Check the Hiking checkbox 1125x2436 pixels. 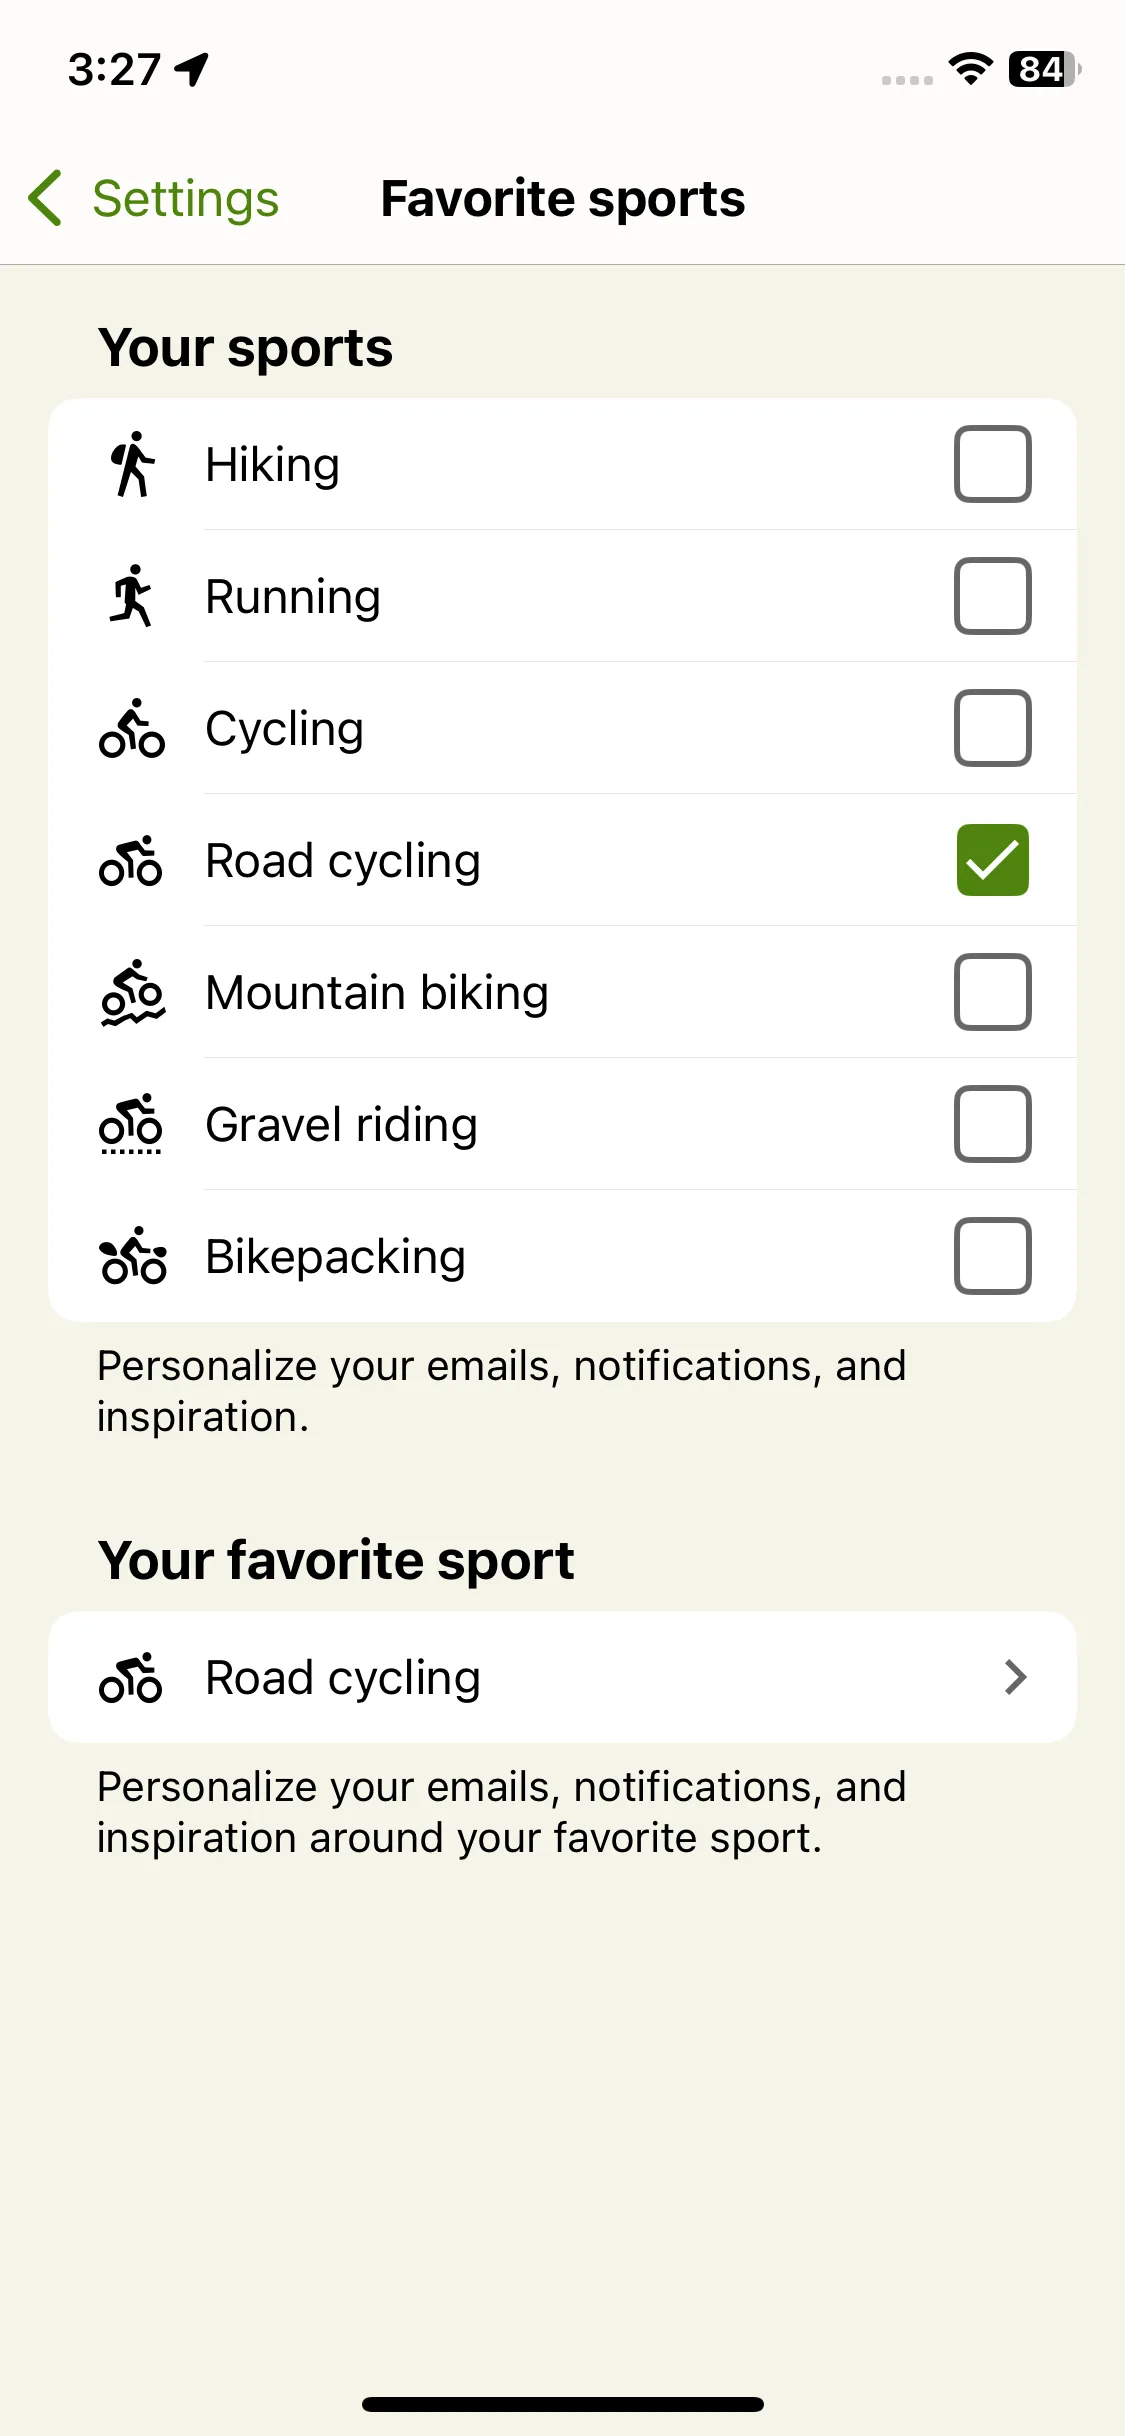(992, 464)
